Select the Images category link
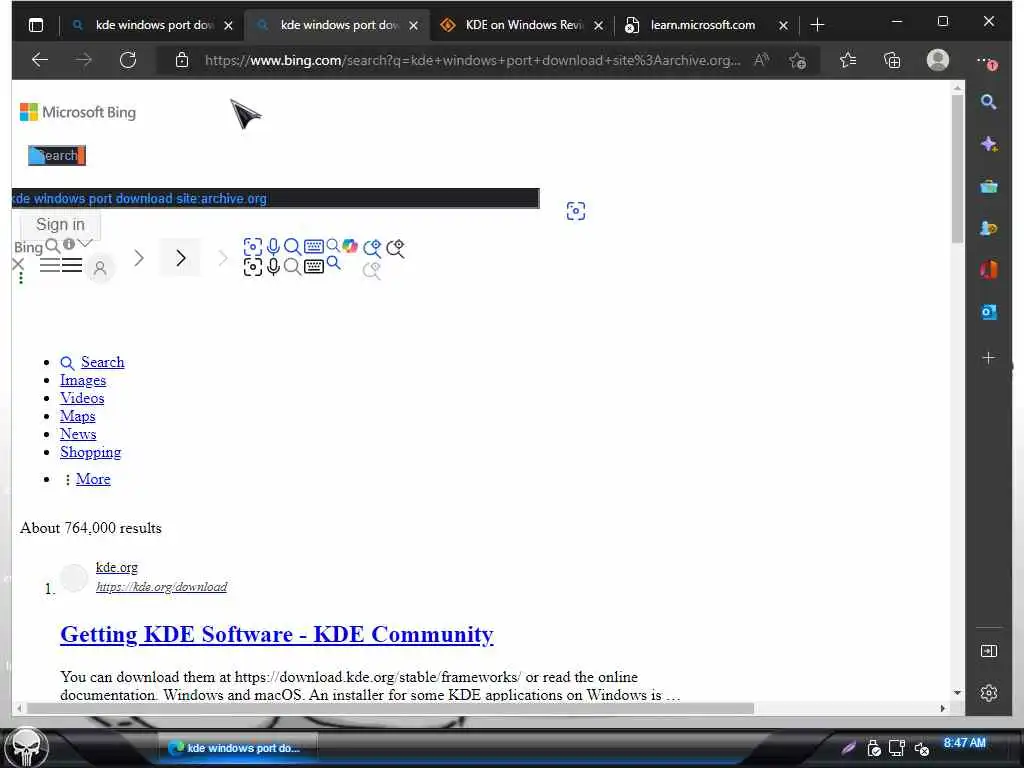1024x768 pixels. 83,380
